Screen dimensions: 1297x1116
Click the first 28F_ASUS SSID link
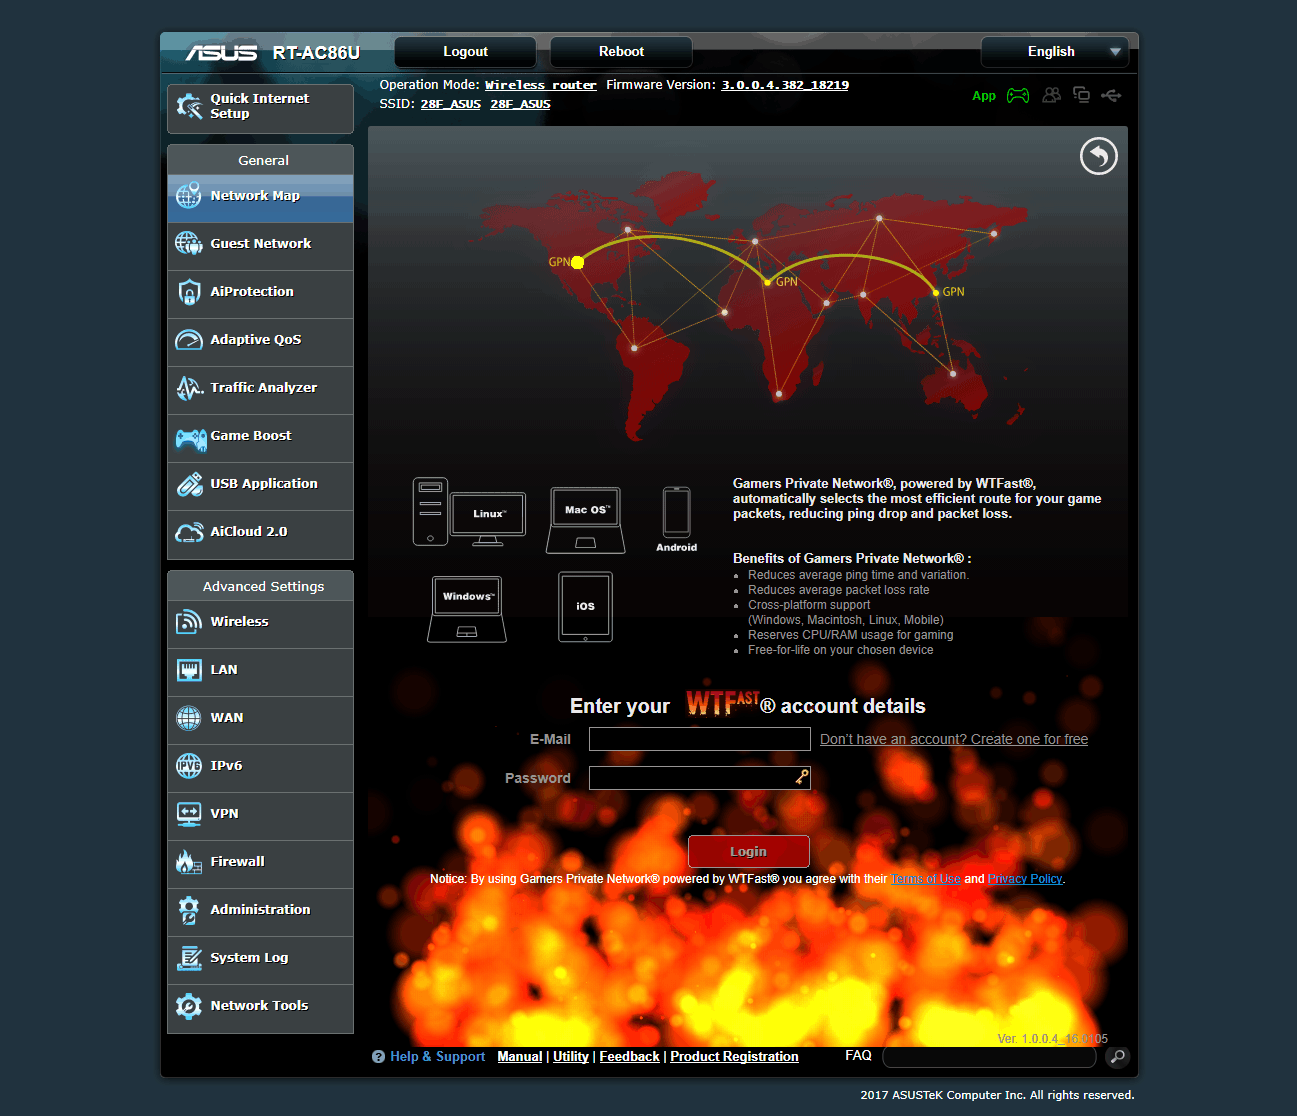(x=451, y=104)
